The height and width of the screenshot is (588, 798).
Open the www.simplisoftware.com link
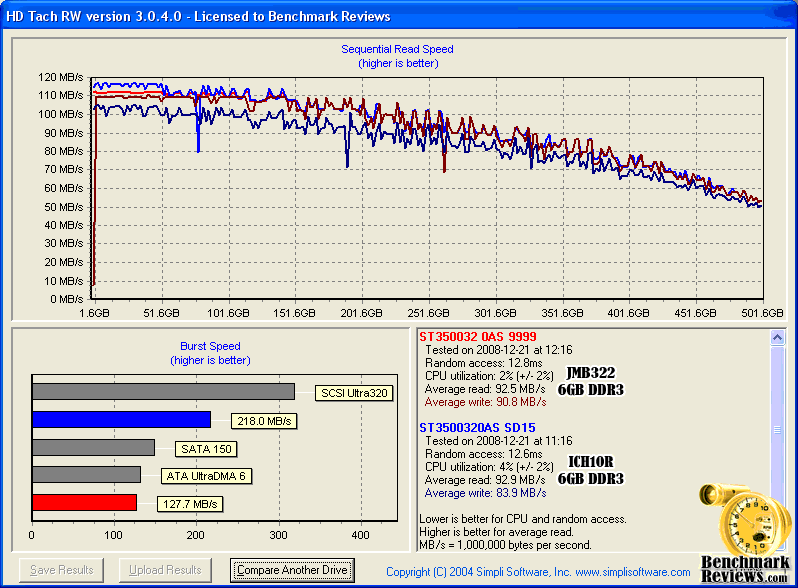click(633, 572)
